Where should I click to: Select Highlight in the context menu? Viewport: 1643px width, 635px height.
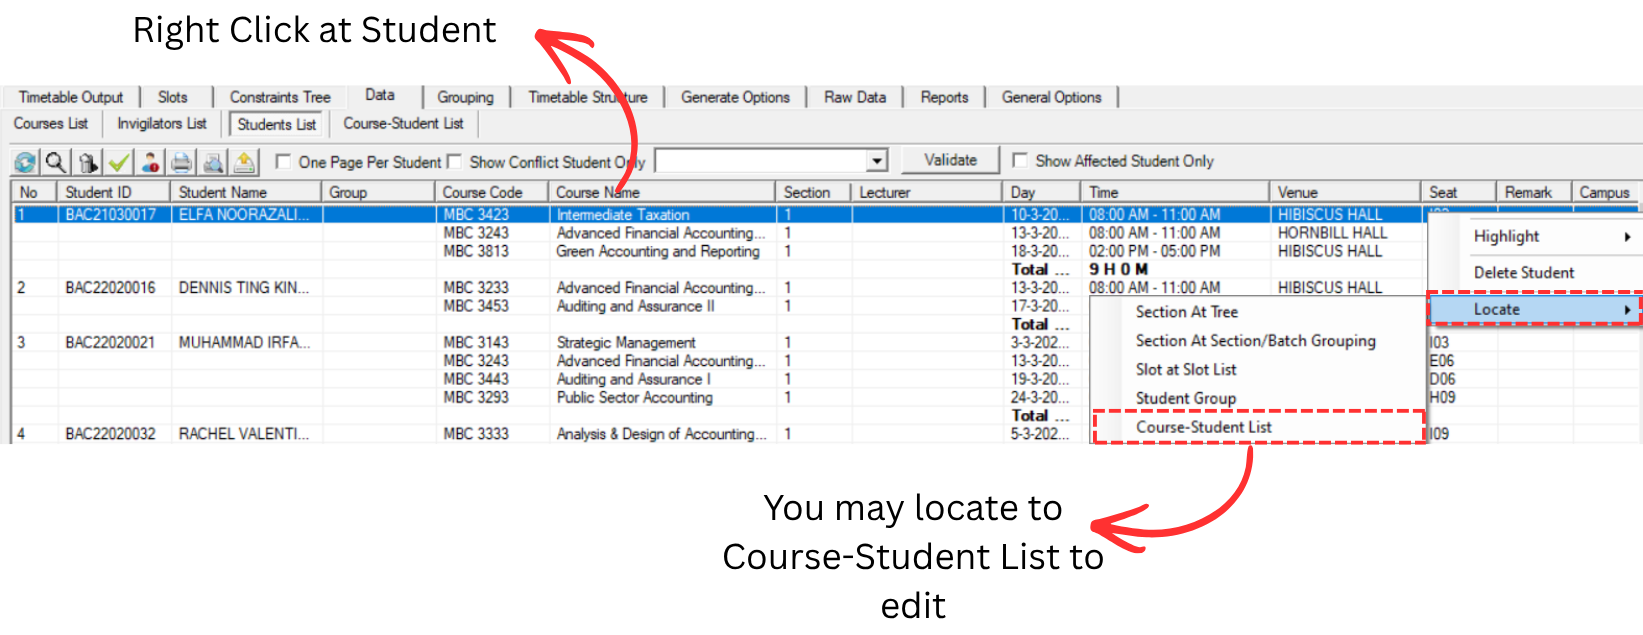[1506, 236]
